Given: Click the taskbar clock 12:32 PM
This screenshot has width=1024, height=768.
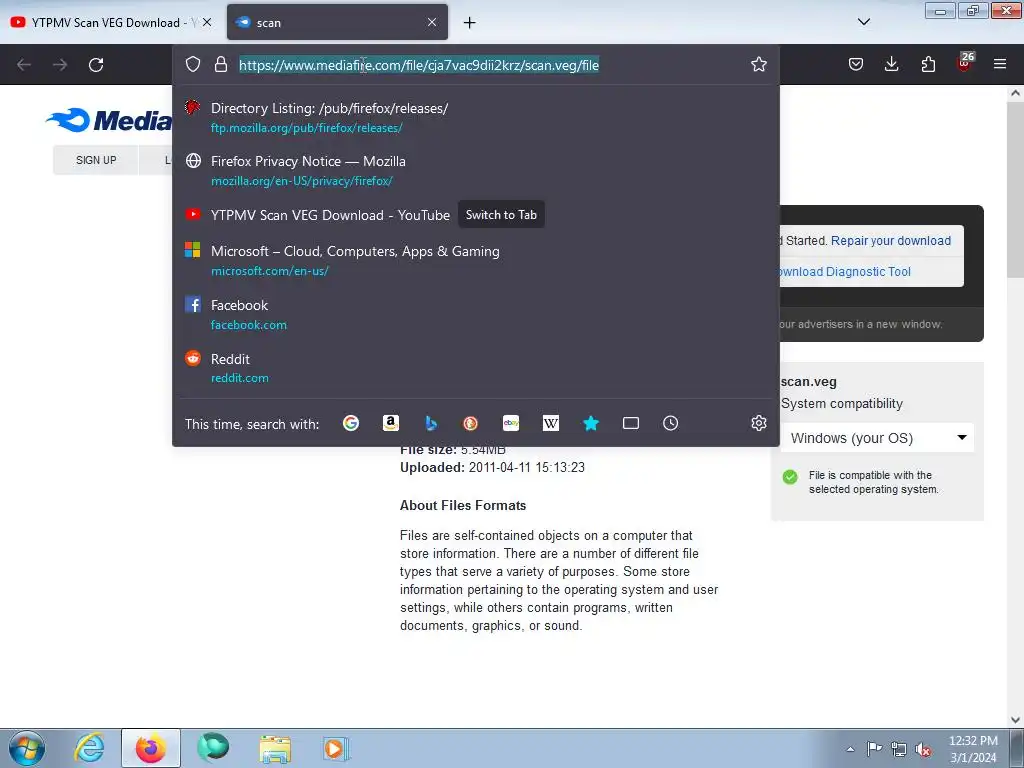Looking at the screenshot, I should (972, 749).
